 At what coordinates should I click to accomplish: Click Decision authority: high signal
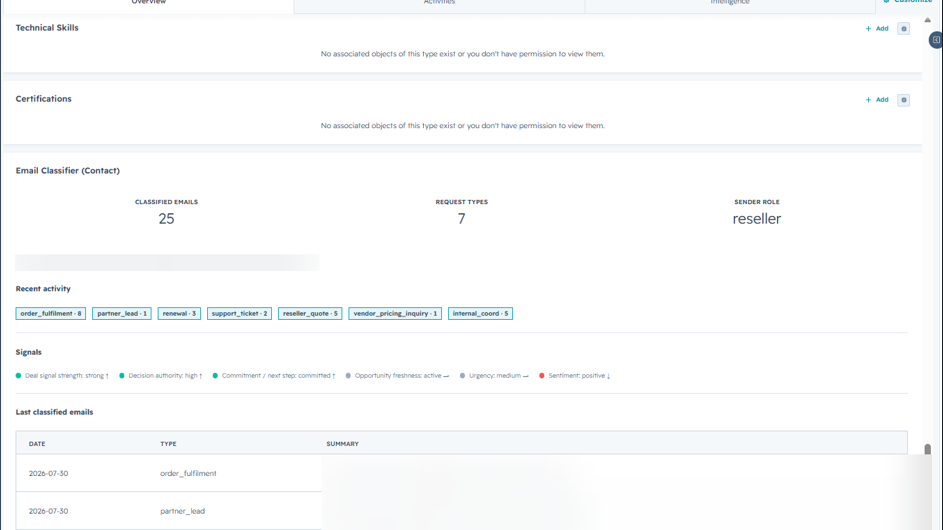(161, 376)
